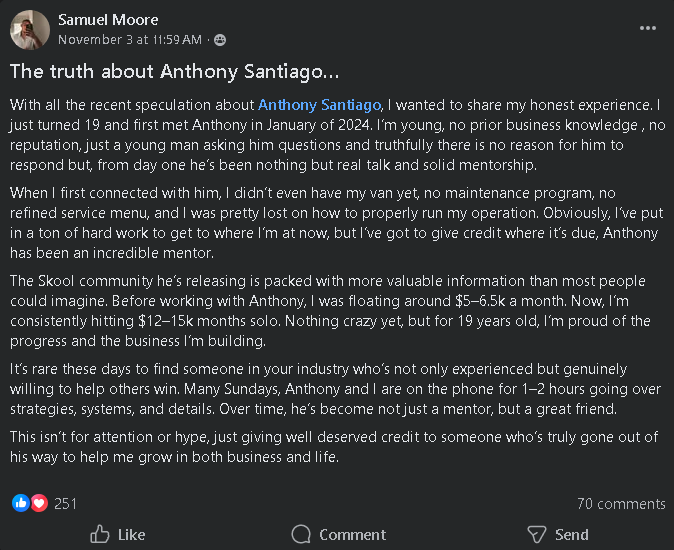The width and height of the screenshot is (674, 550).
Task: Click the blue thumbs-up reaction icon
Action: pos(21,503)
